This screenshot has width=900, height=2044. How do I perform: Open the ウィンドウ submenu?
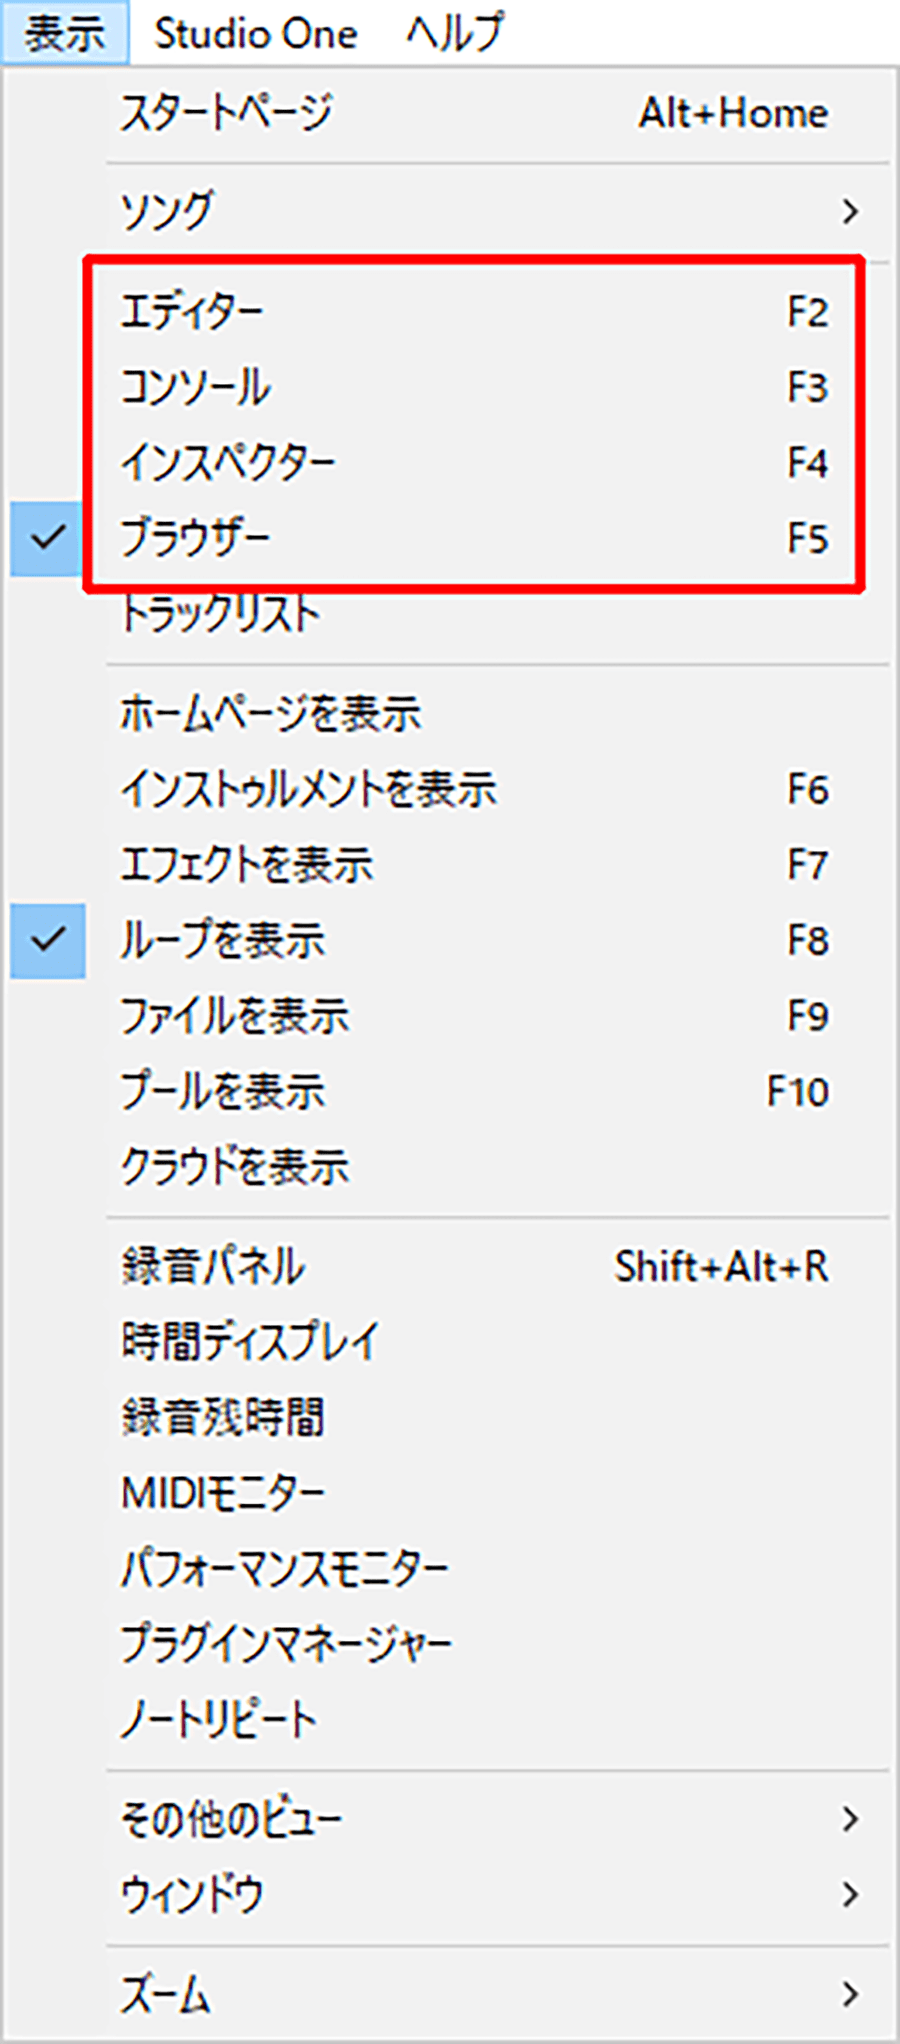click(450, 1894)
